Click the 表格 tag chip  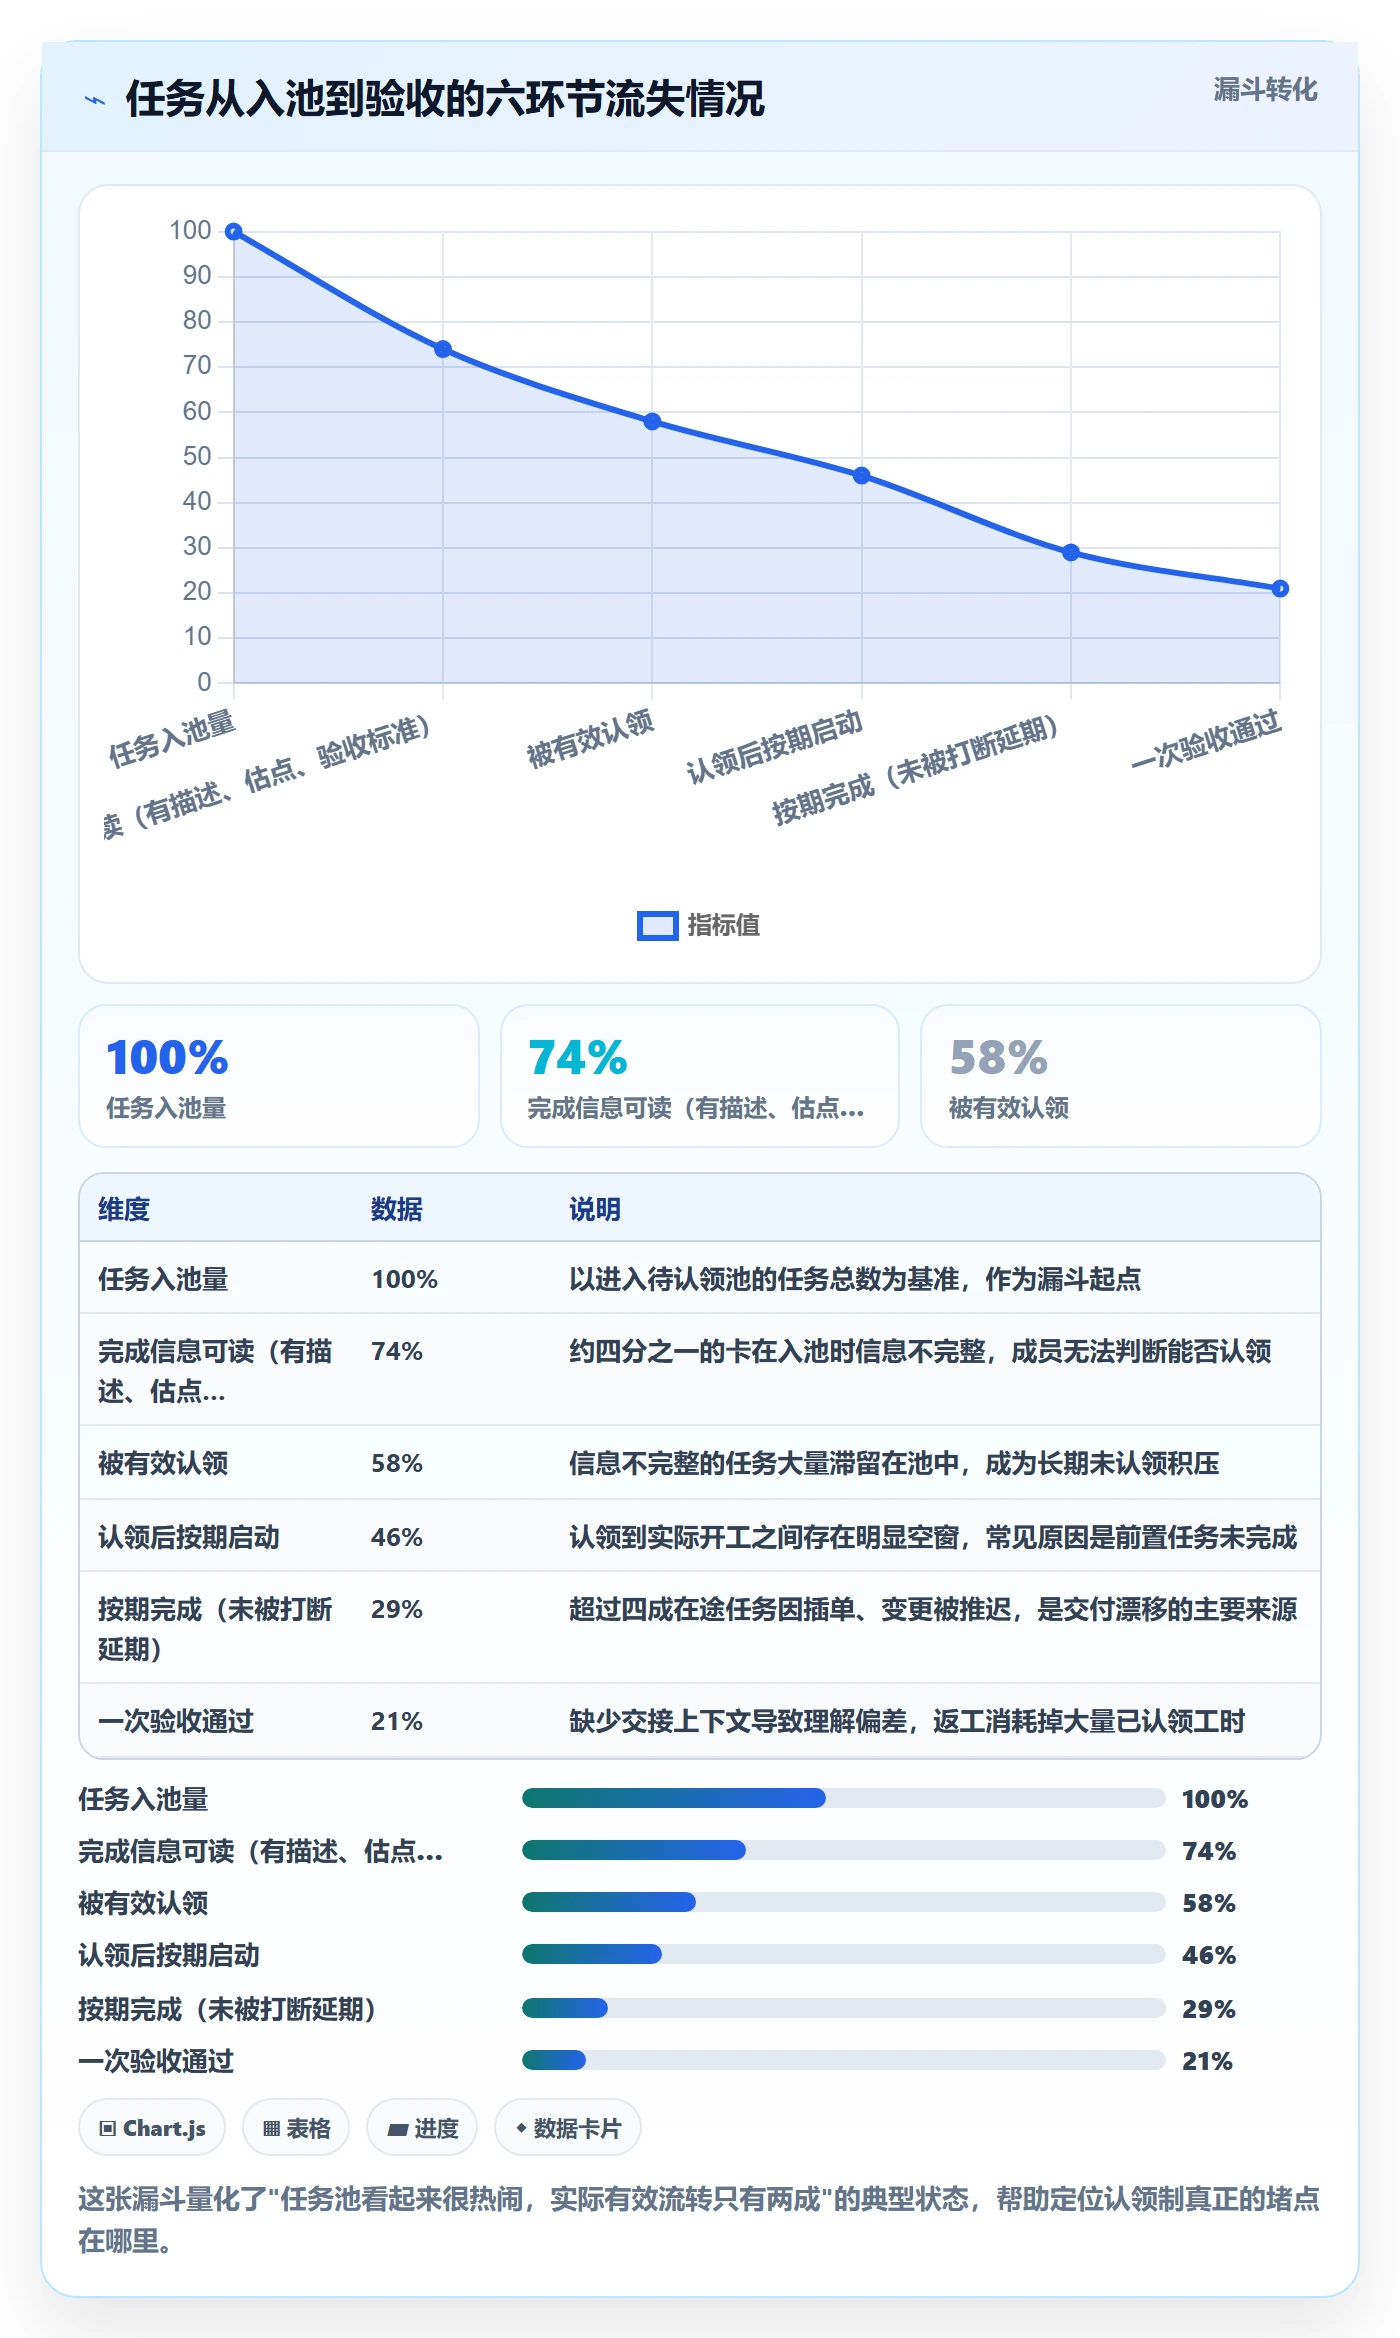click(296, 2128)
